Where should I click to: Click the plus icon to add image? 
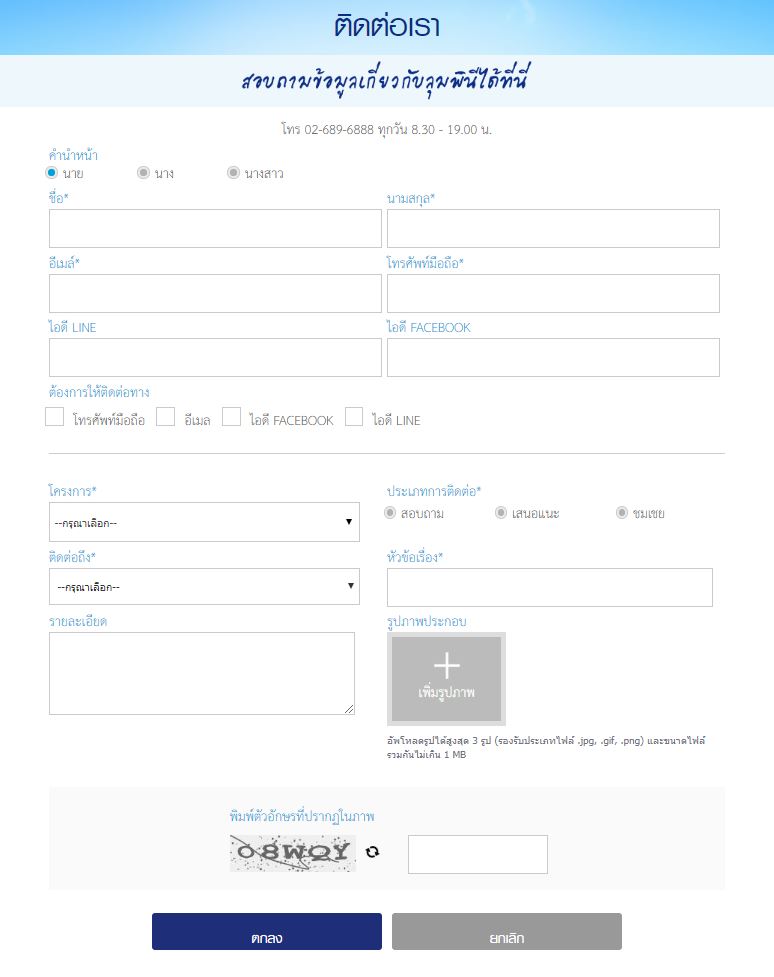coord(446,667)
